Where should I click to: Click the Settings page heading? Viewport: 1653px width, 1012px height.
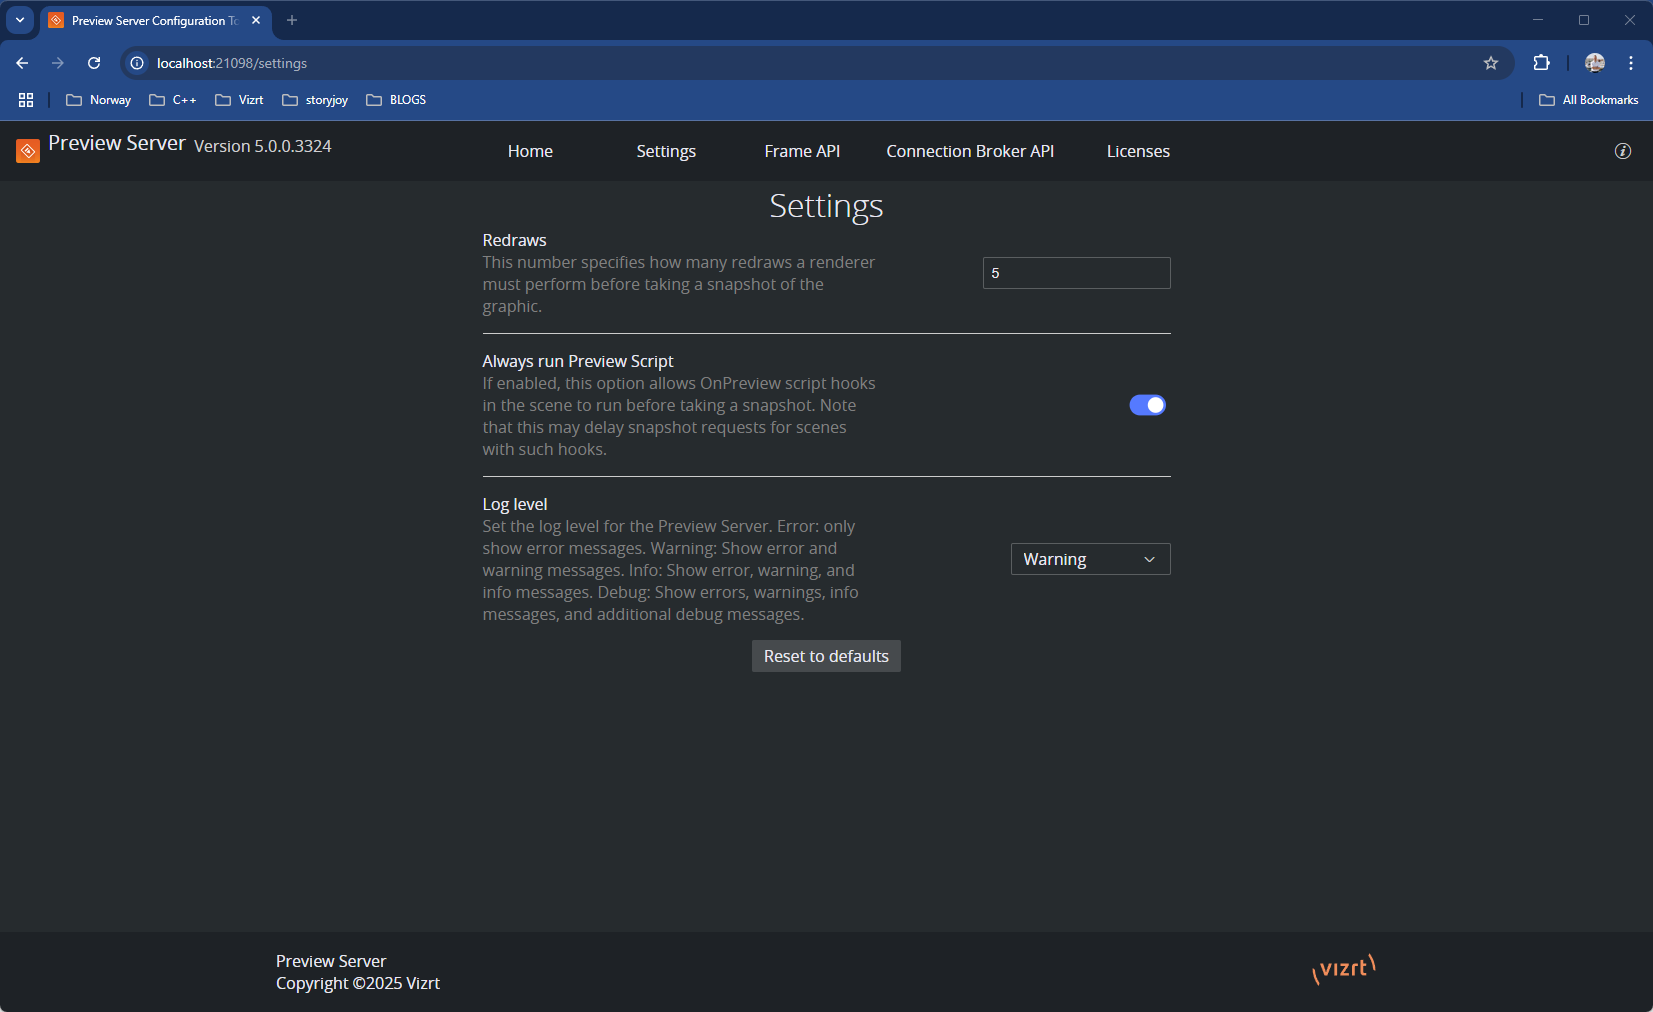pyautogui.click(x=826, y=206)
